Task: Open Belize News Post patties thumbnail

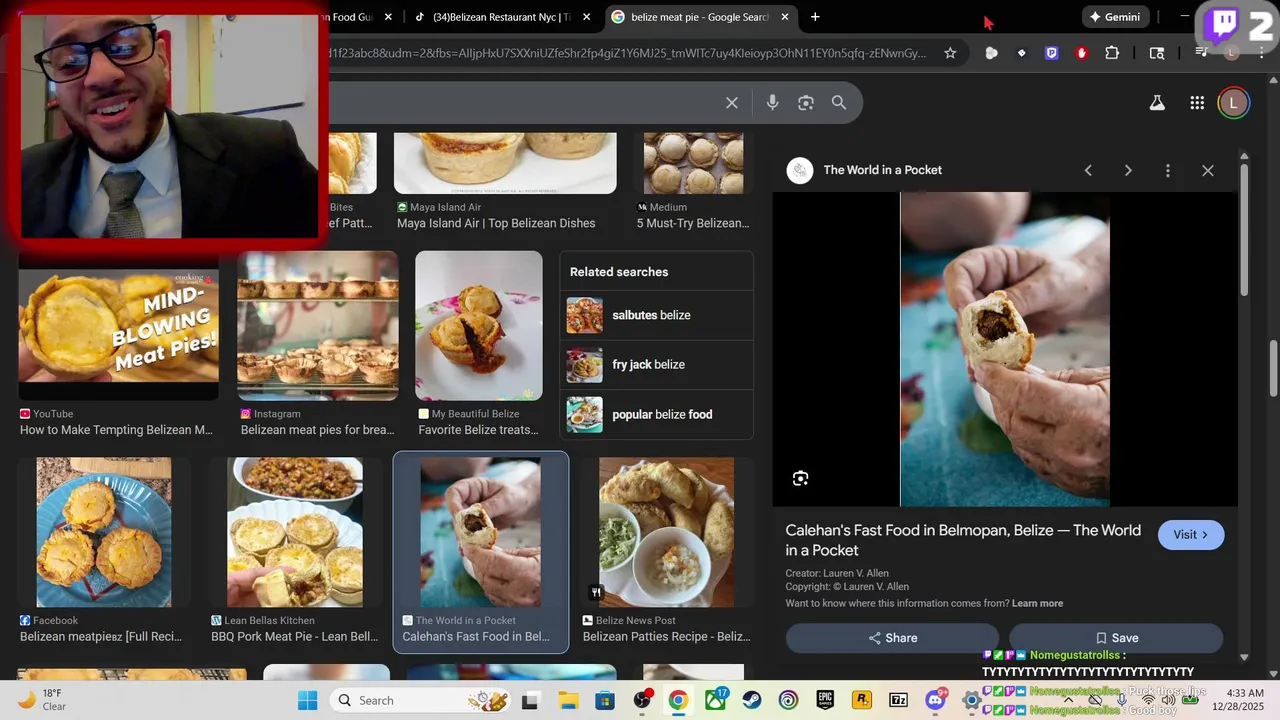Action: point(666,533)
